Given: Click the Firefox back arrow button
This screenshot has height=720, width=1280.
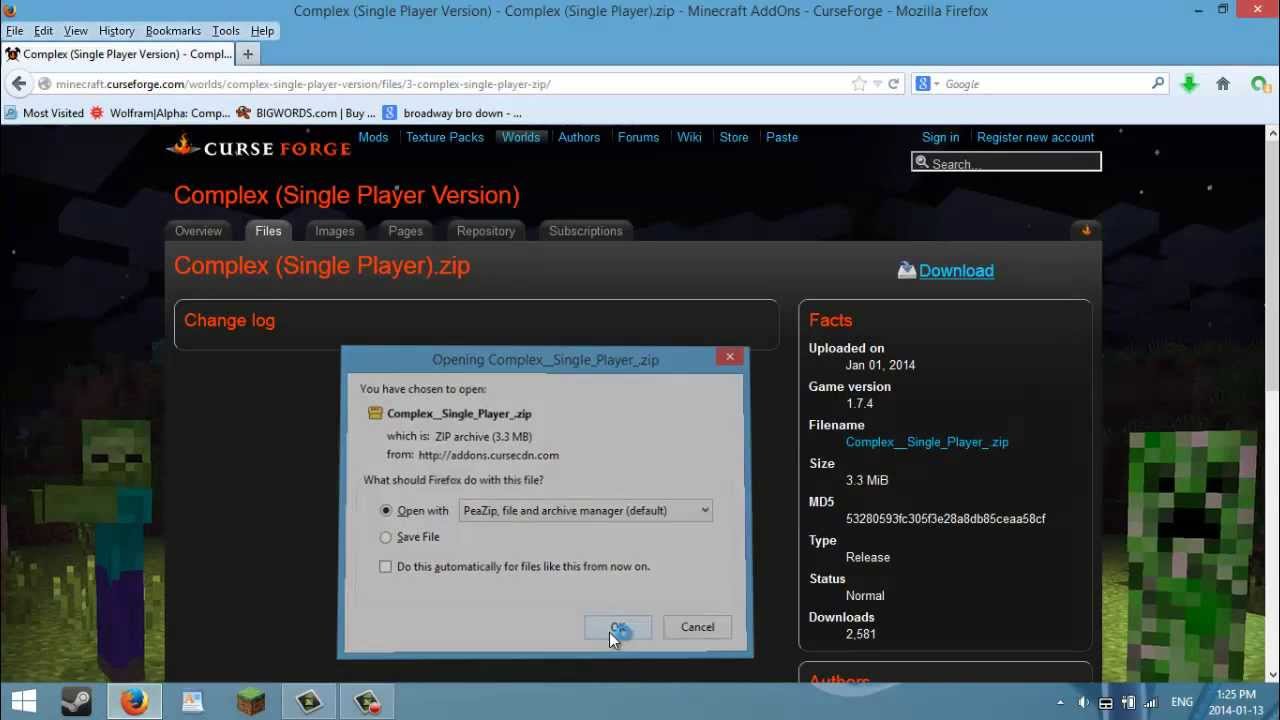Looking at the screenshot, I should [x=19, y=84].
